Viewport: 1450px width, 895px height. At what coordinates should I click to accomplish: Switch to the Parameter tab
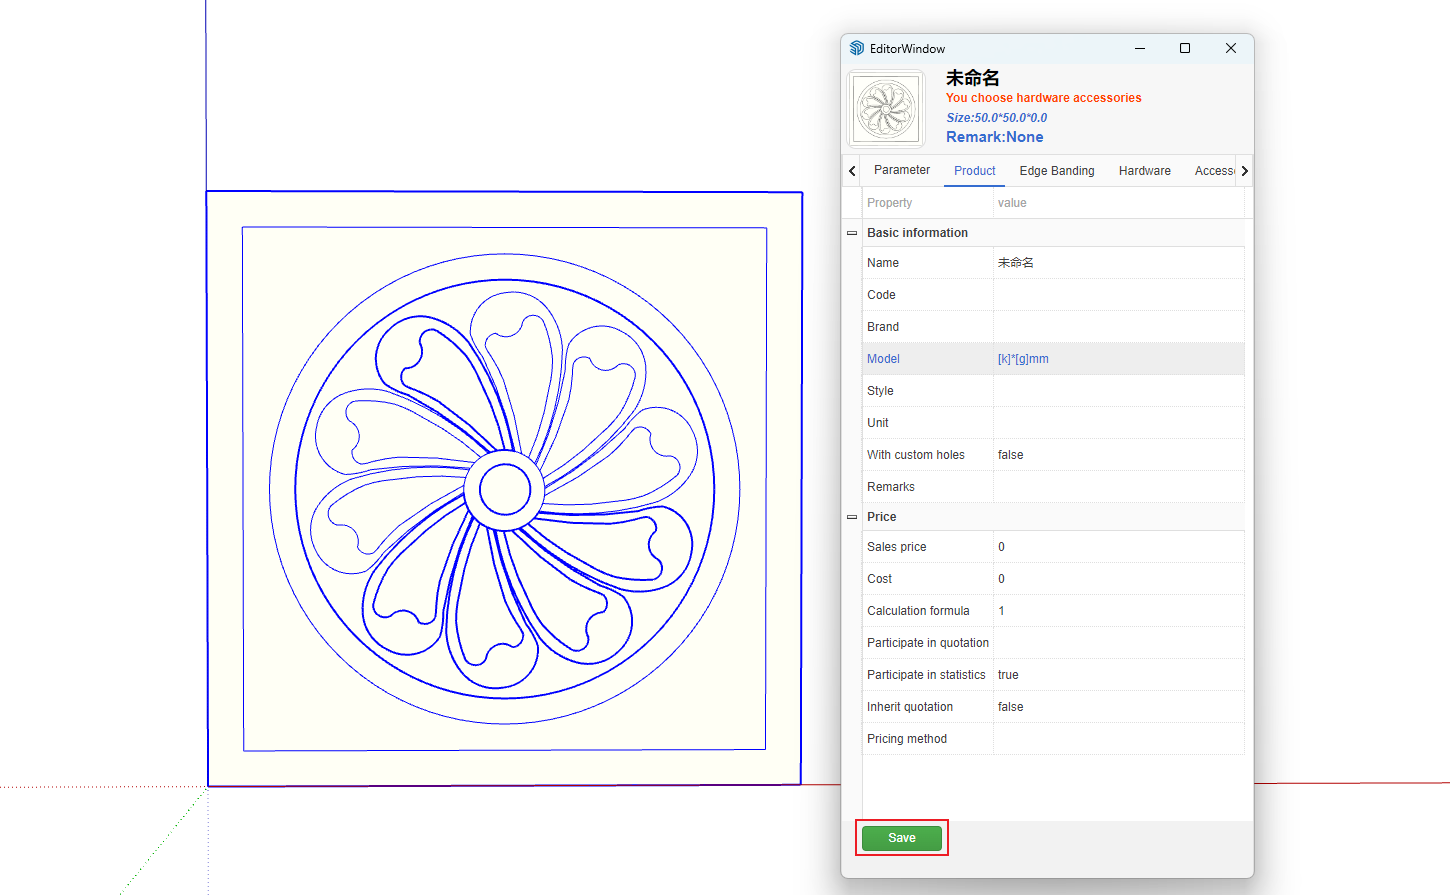click(901, 170)
